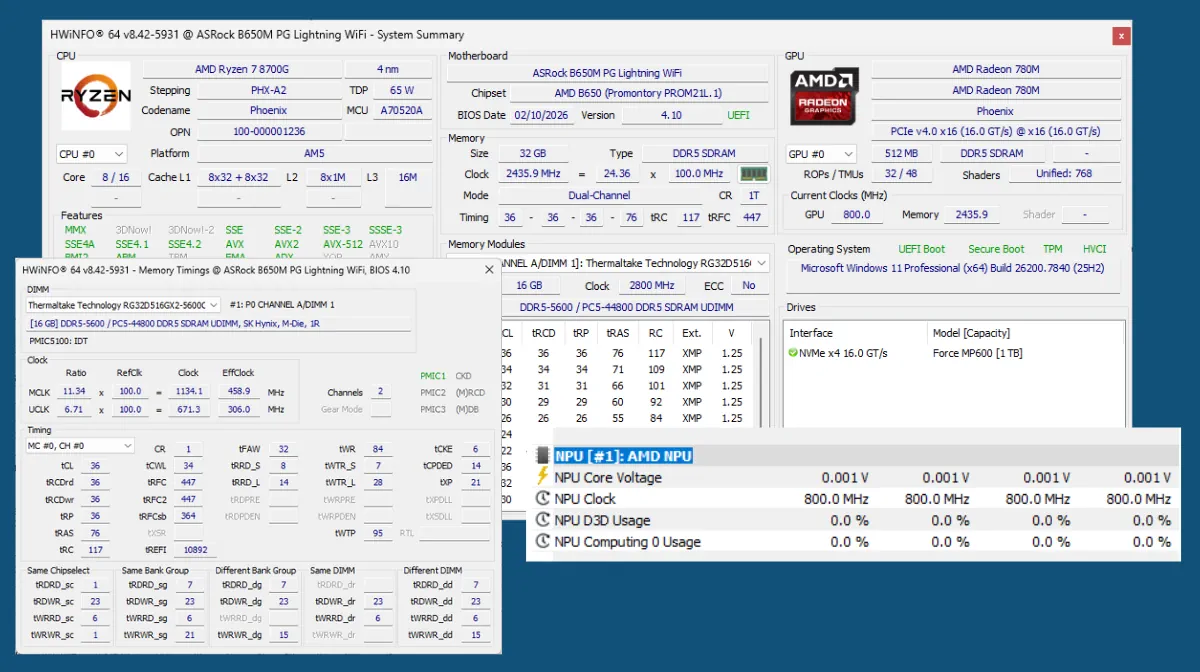Click the SSE4.1 feature flag
The width and height of the screenshot is (1200, 672).
coord(132,244)
